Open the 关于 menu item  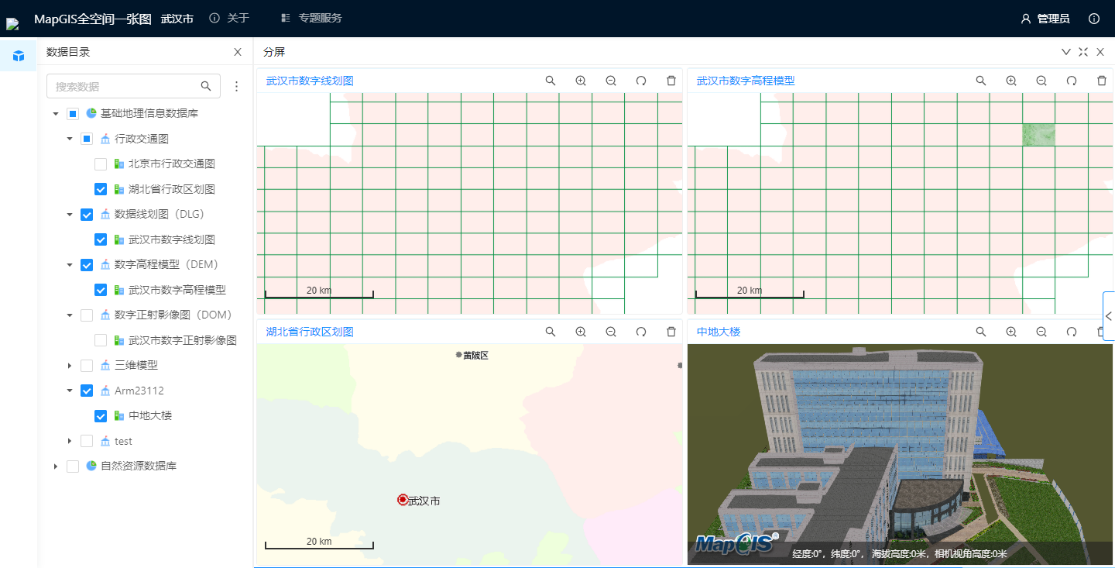(x=229, y=18)
